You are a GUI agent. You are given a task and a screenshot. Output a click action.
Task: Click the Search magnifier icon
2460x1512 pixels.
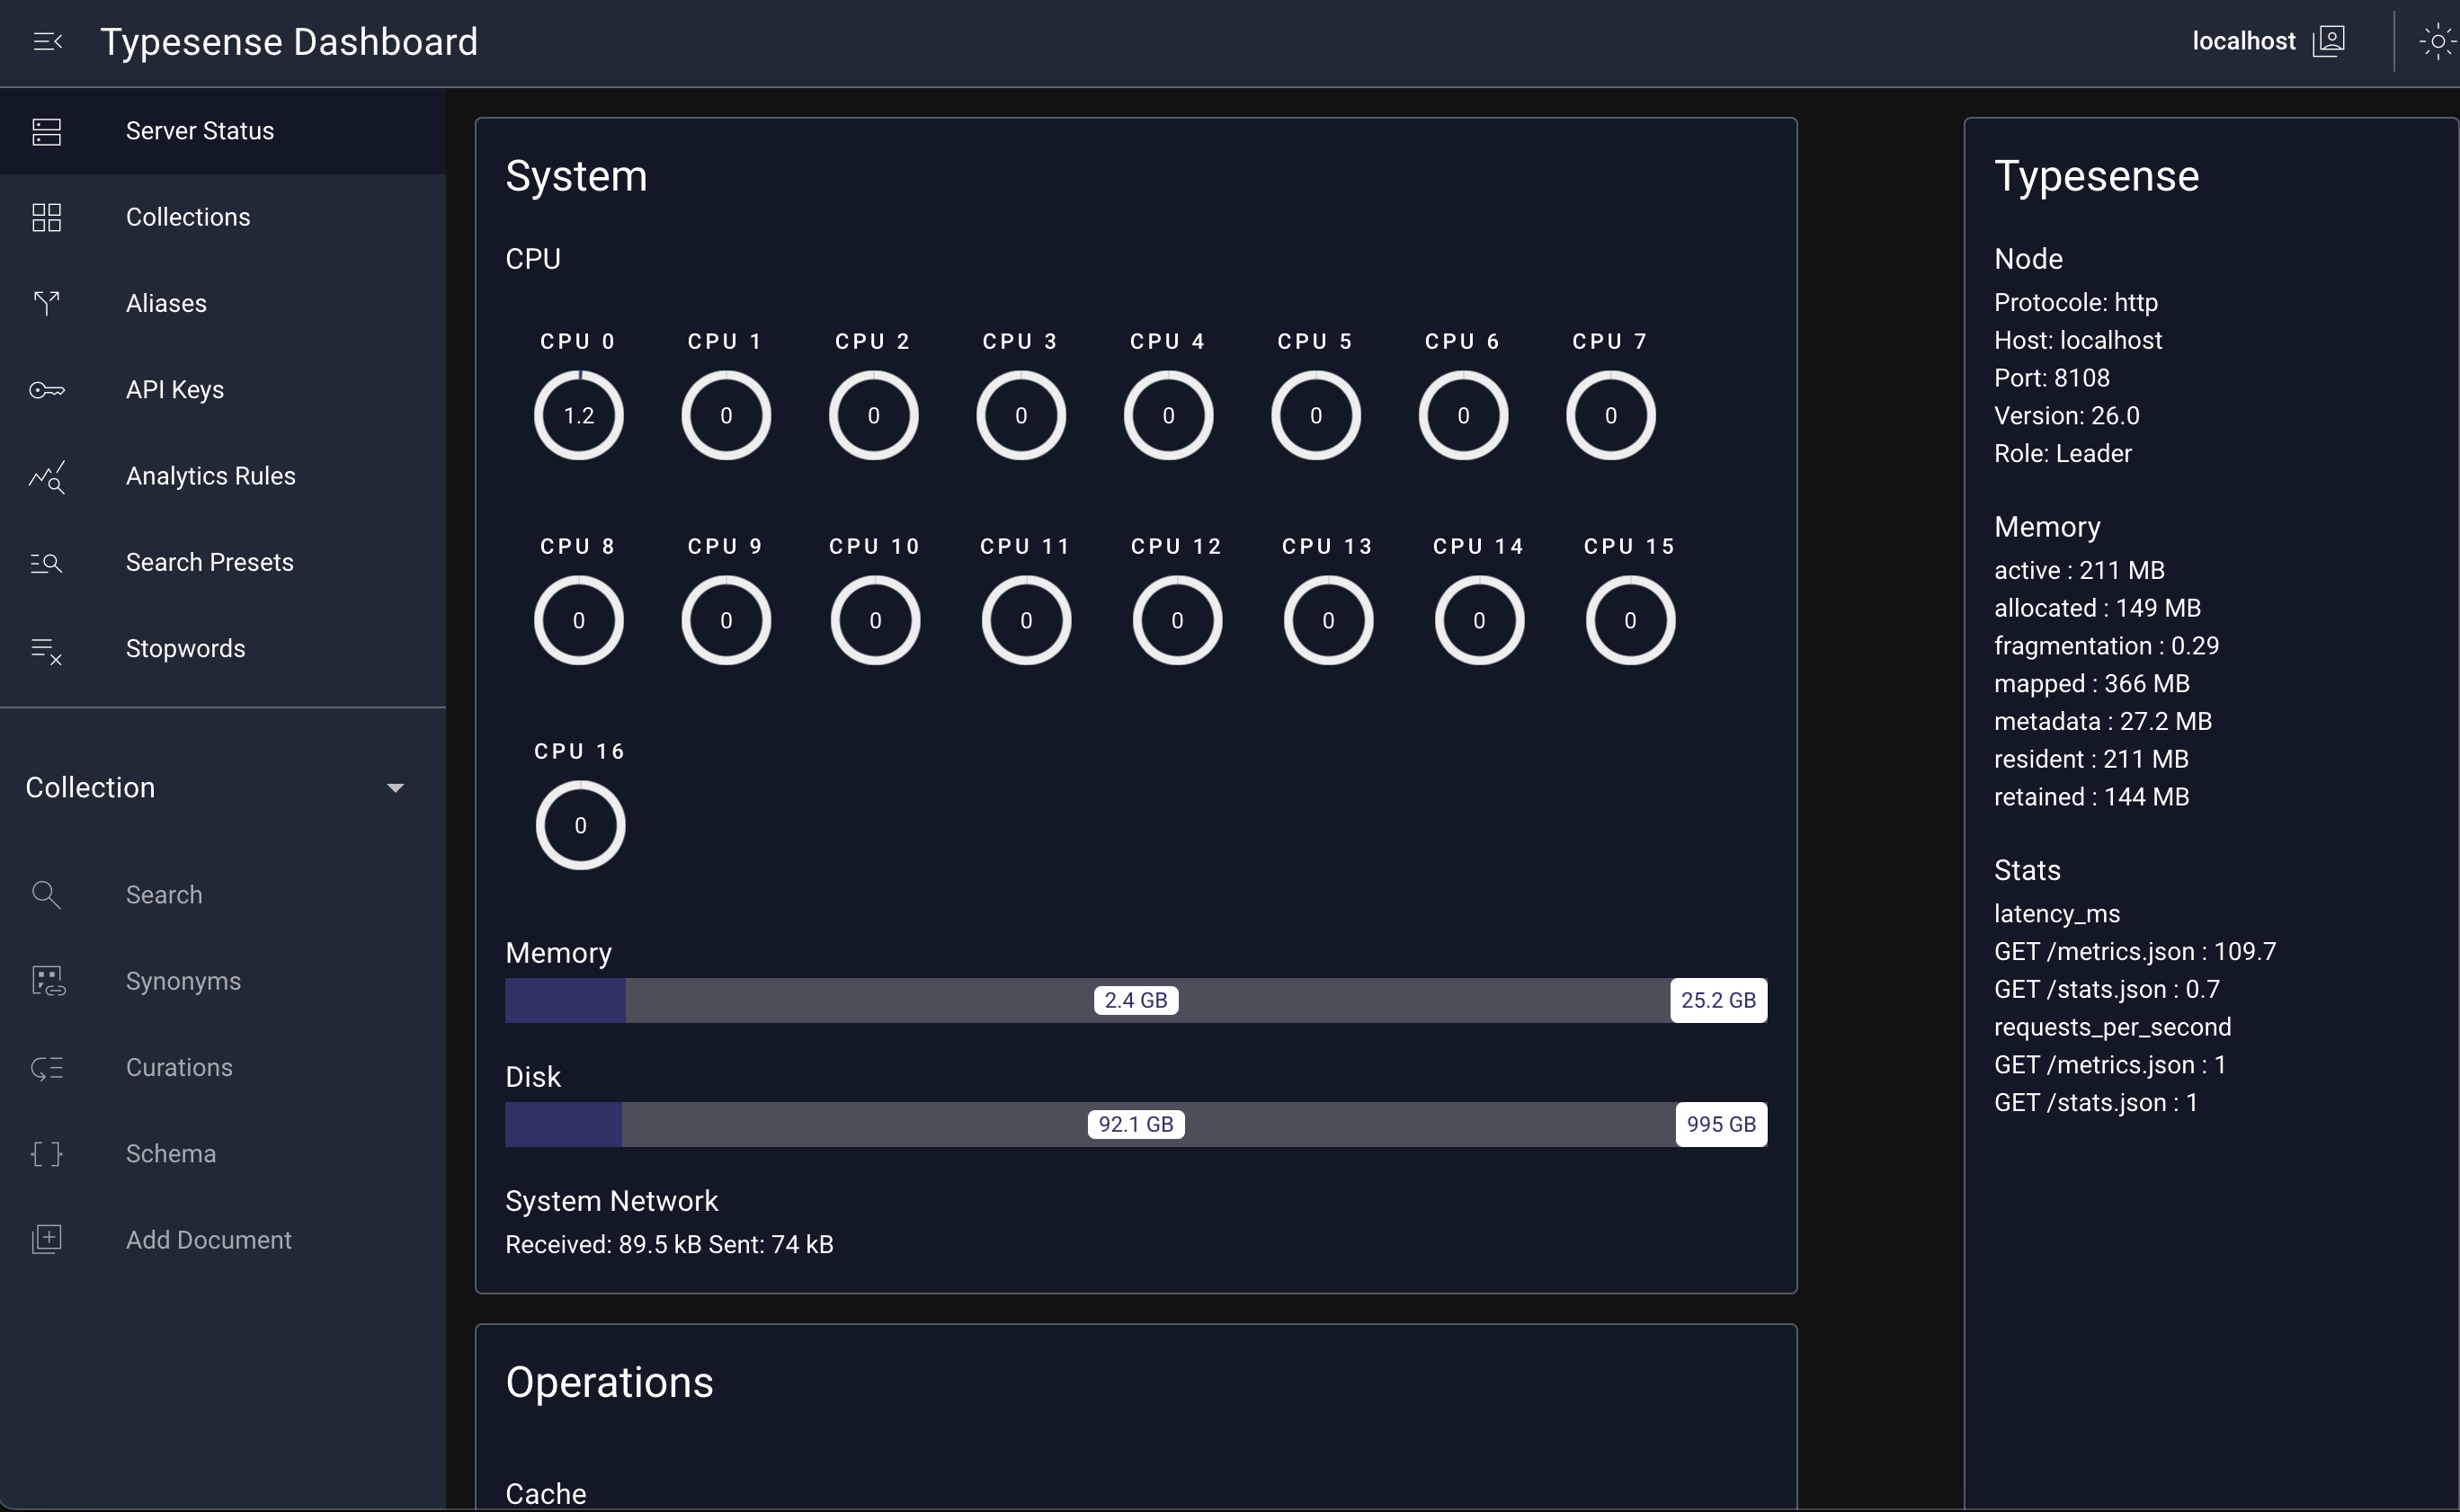[46, 895]
